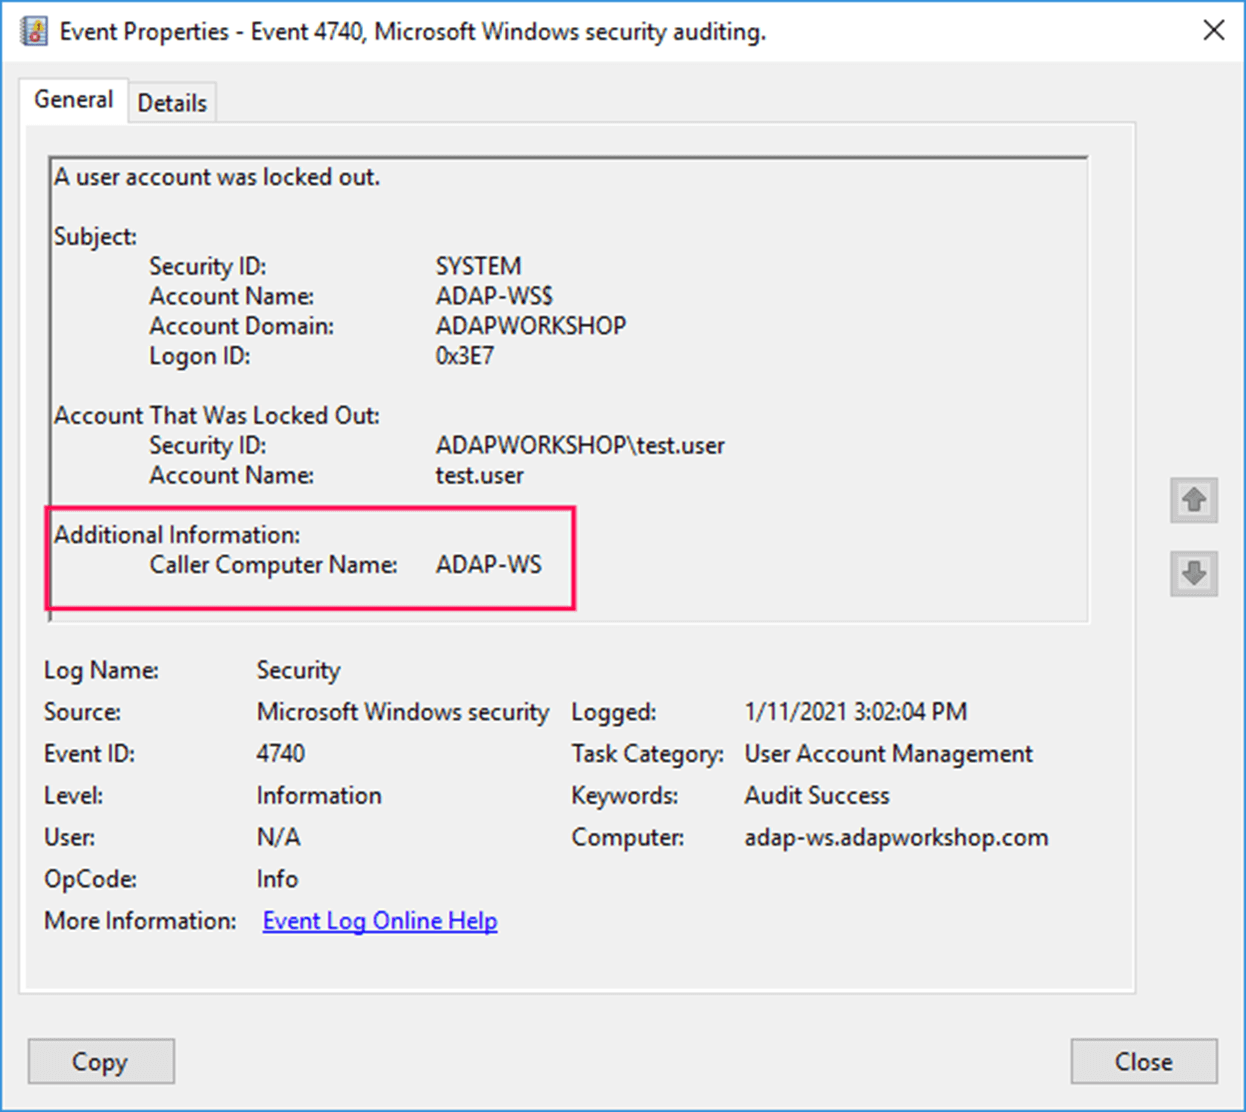Click the Logged date 1/11/2021 3:02:04 PM
This screenshot has height=1112, width=1246.
point(856,712)
